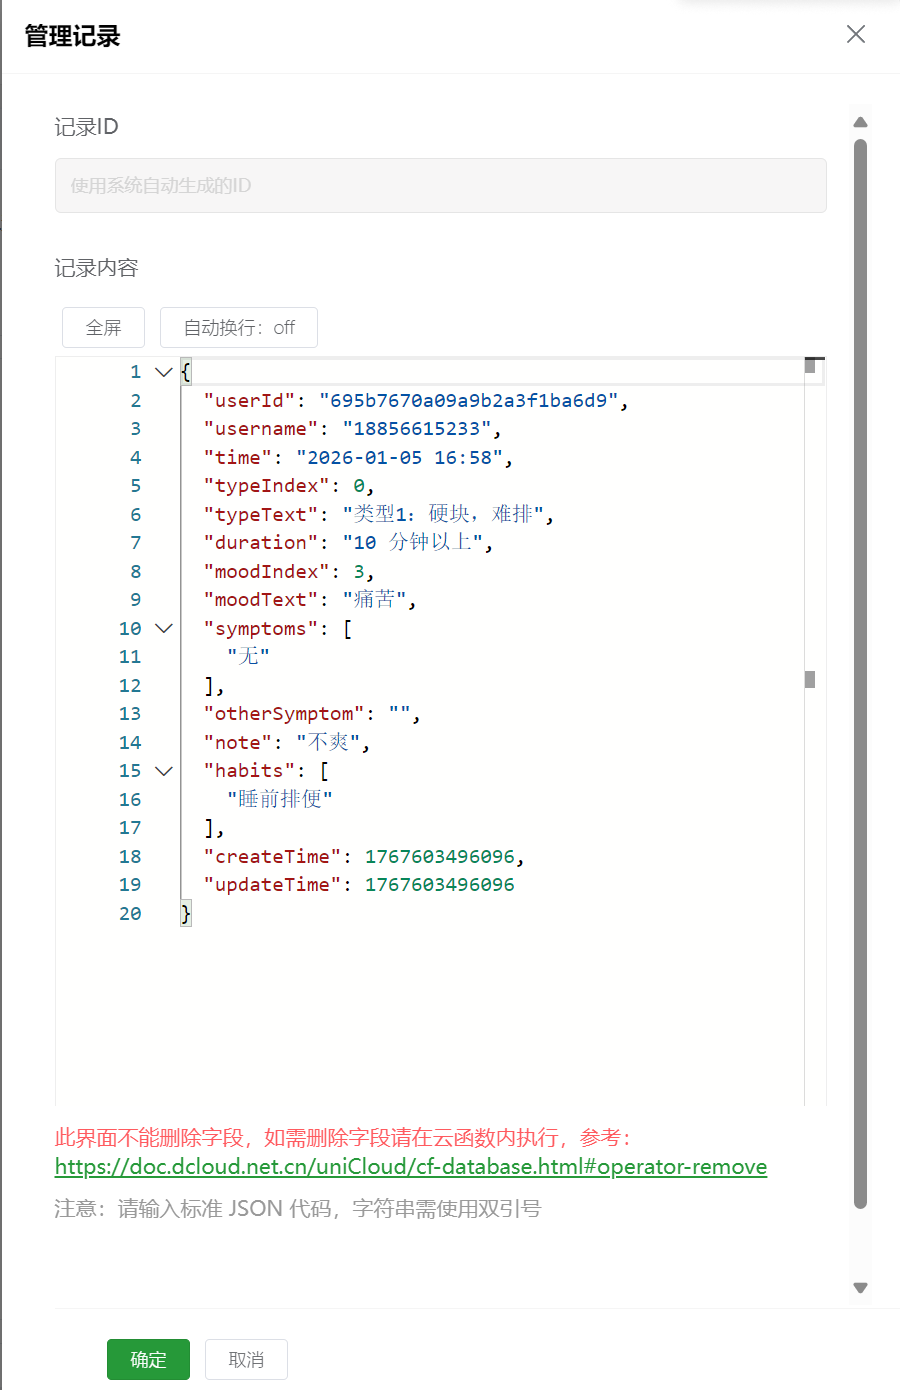Click the "otherSymptom" key on line 13

(x=284, y=714)
